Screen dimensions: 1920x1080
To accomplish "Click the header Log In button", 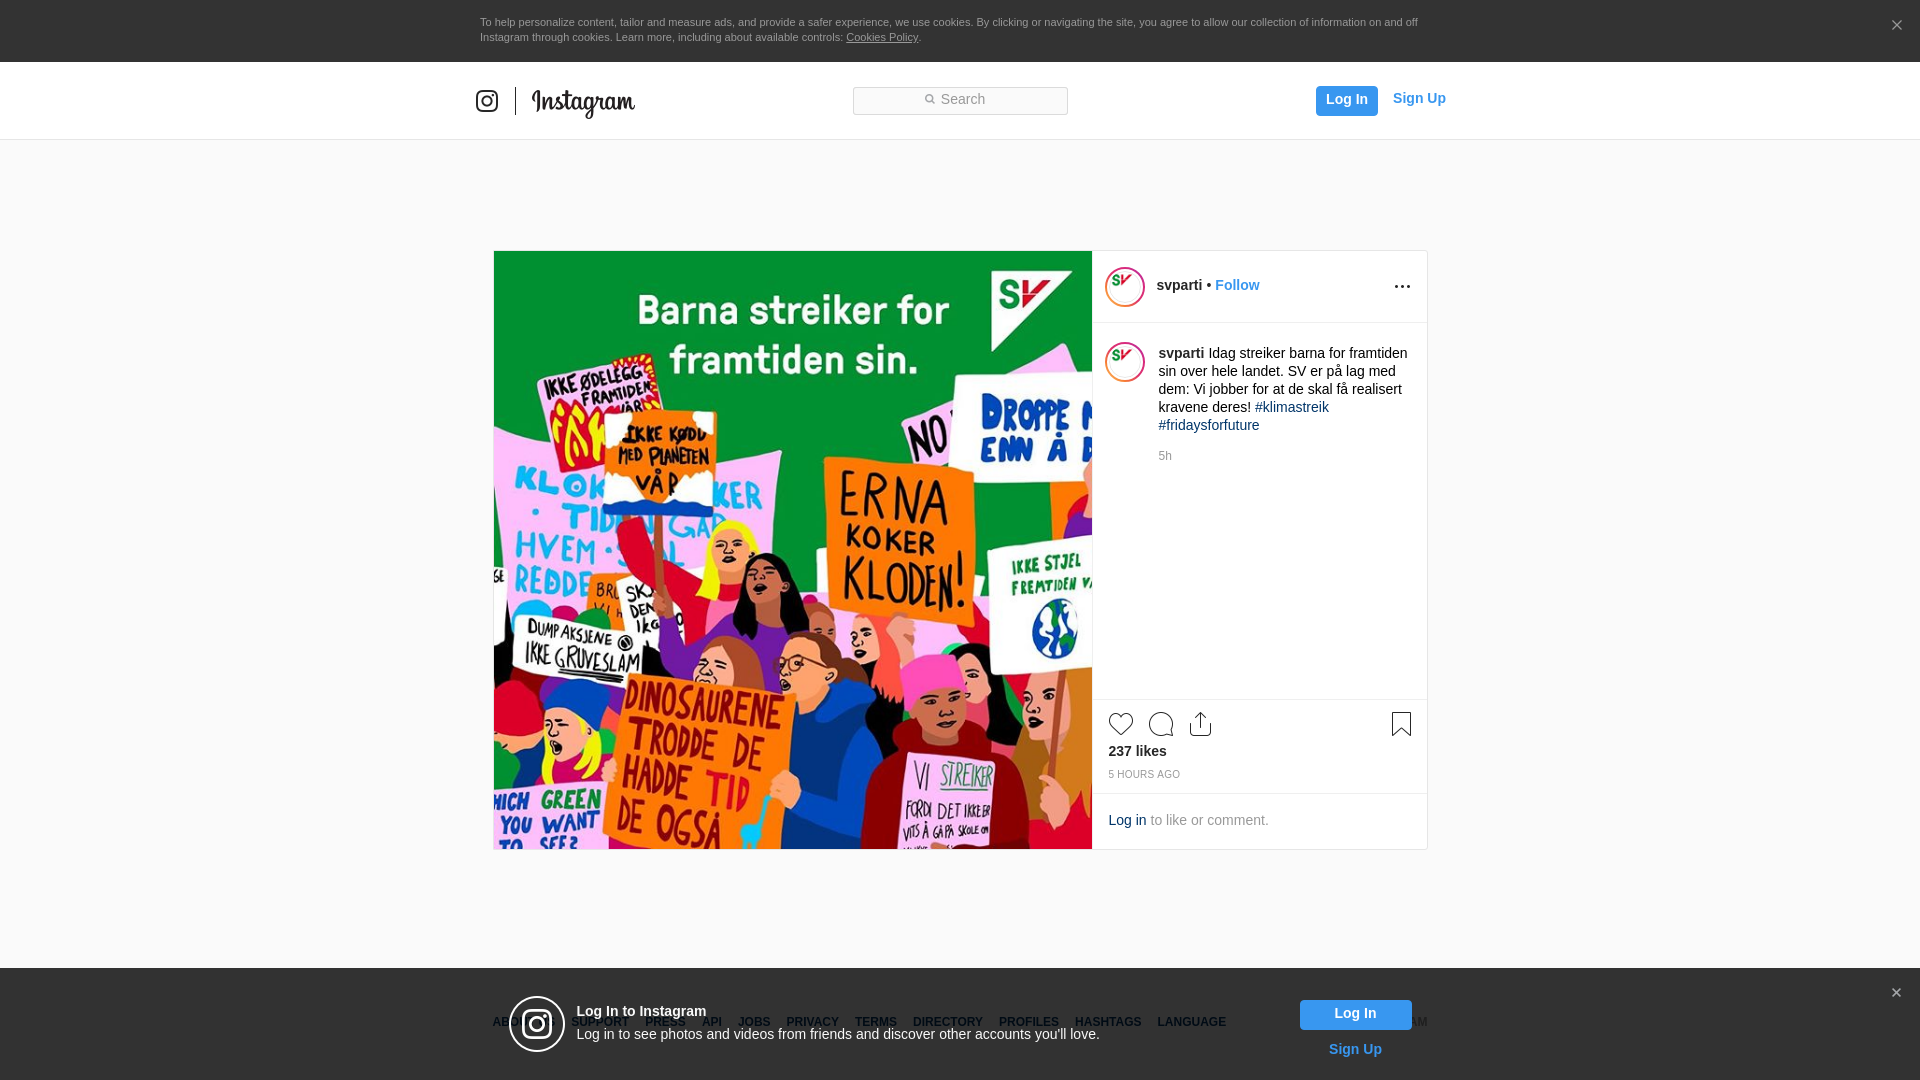I will [x=1346, y=100].
